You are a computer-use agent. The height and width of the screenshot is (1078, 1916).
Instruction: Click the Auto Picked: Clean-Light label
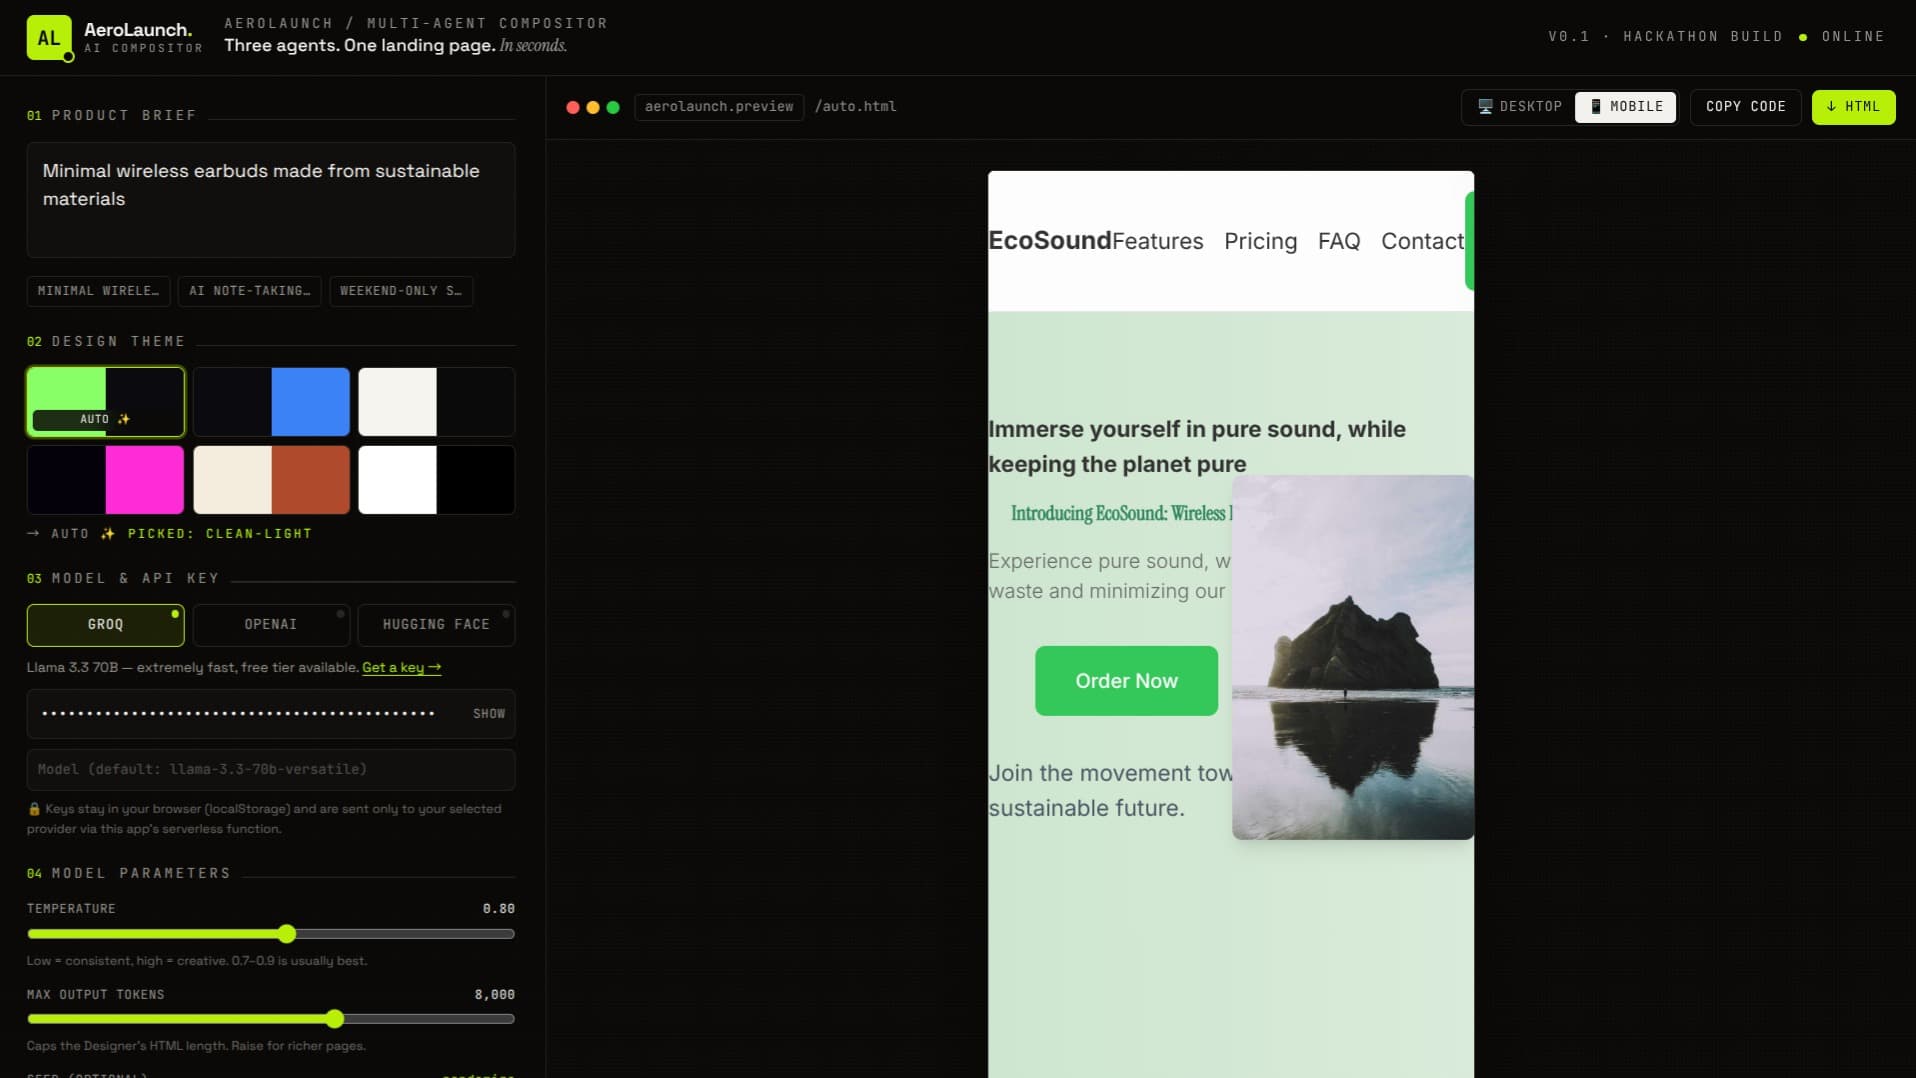pos(170,534)
